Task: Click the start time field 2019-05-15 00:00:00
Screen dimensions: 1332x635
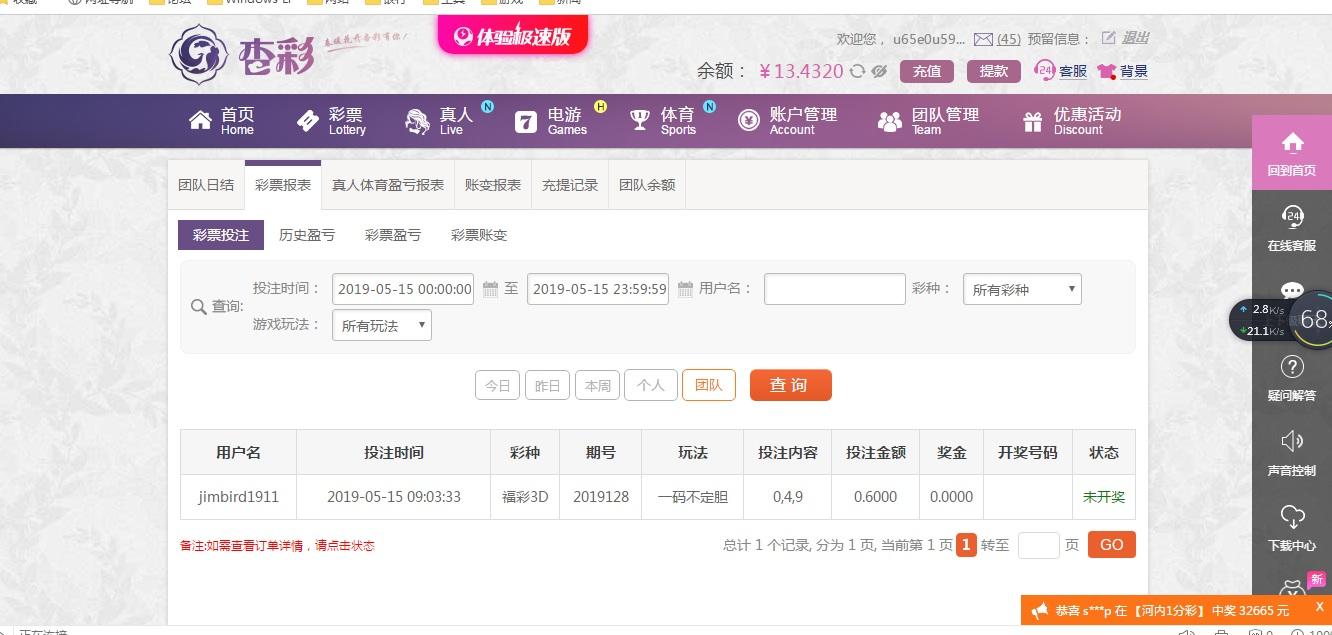Action: click(x=403, y=289)
